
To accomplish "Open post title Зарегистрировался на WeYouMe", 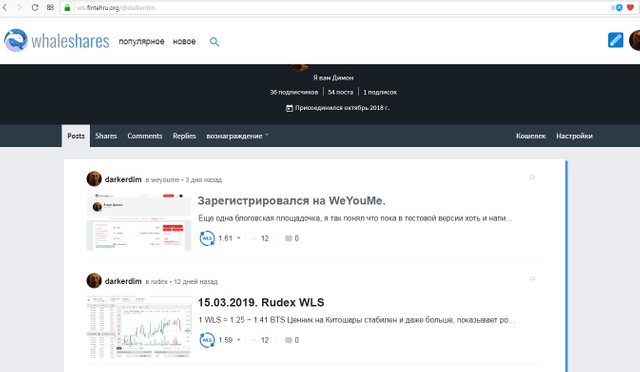I will [x=291, y=200].
